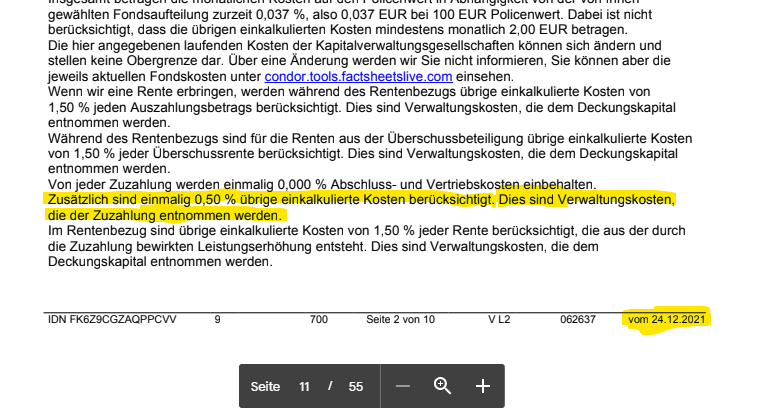Click line starting 'berücksichtigt, dass die übrigen'
This screenshot has width=759, height=415.
tap(338, 30)
